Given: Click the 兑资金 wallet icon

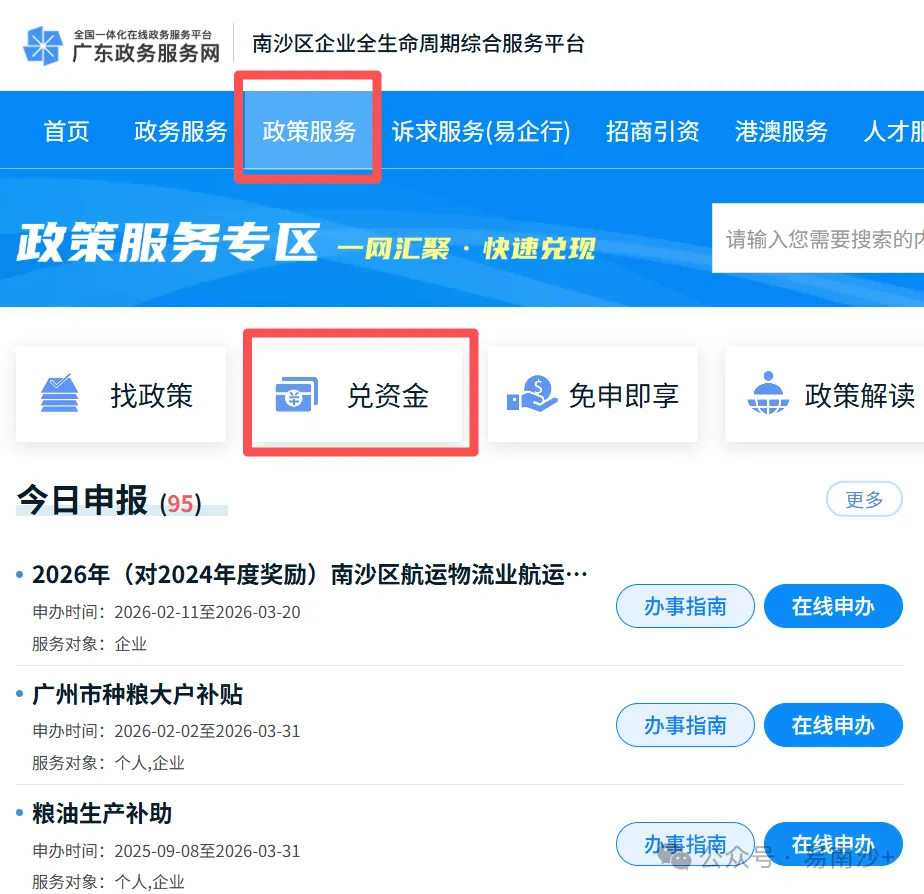Looking at the screenshot, I should coord(296,394).
